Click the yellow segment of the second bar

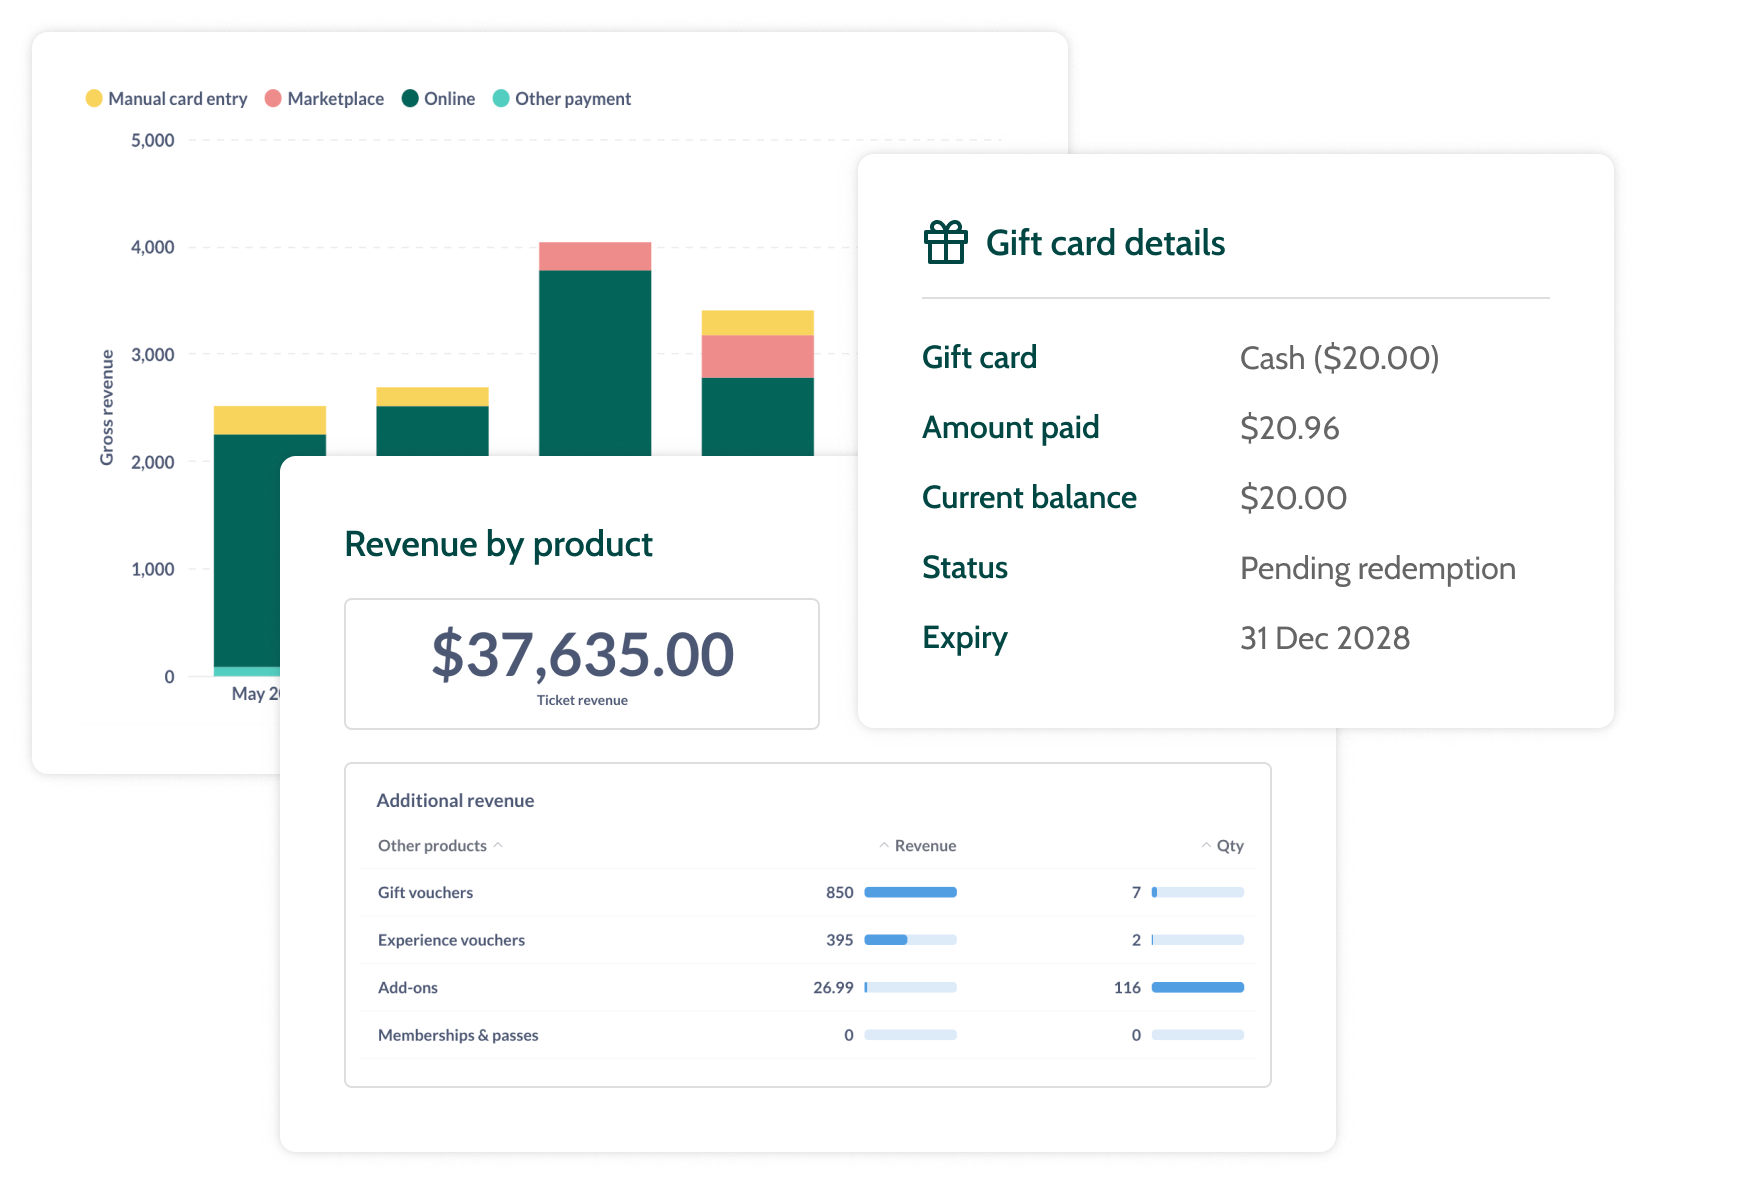432,396
